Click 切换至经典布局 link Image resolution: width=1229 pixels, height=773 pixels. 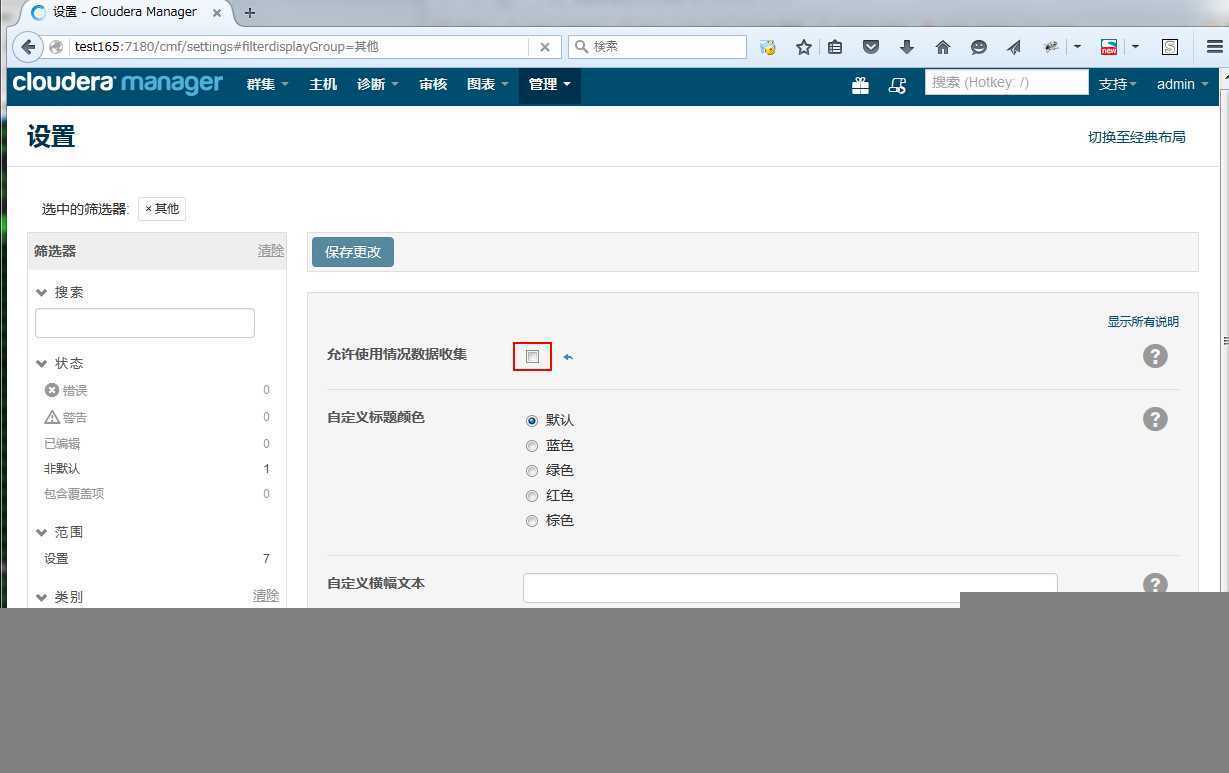click(x=1137, y=137)
